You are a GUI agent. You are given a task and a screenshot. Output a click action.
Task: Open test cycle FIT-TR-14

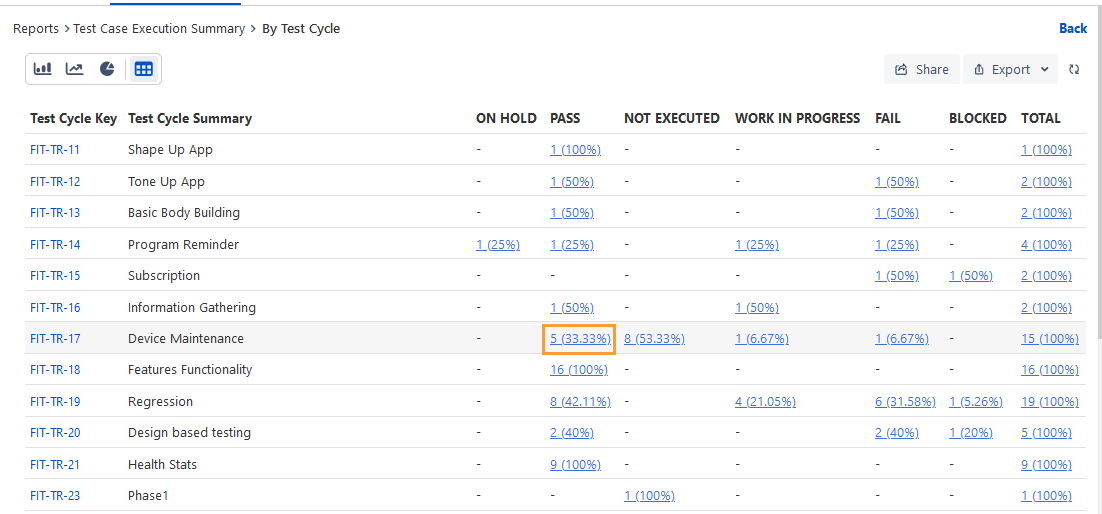[x=56, y=245]
